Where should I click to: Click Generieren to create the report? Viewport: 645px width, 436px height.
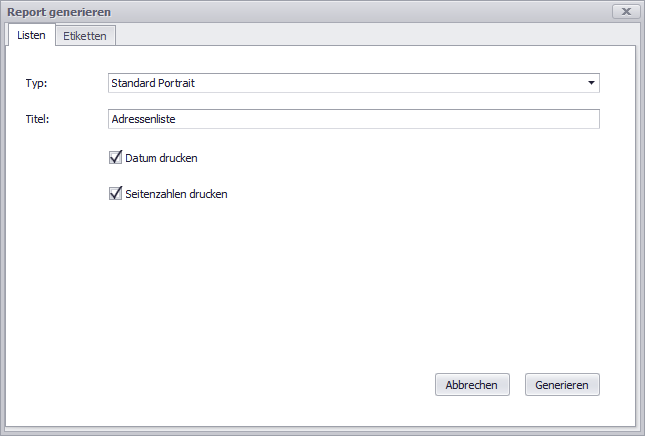pos(562,385)
